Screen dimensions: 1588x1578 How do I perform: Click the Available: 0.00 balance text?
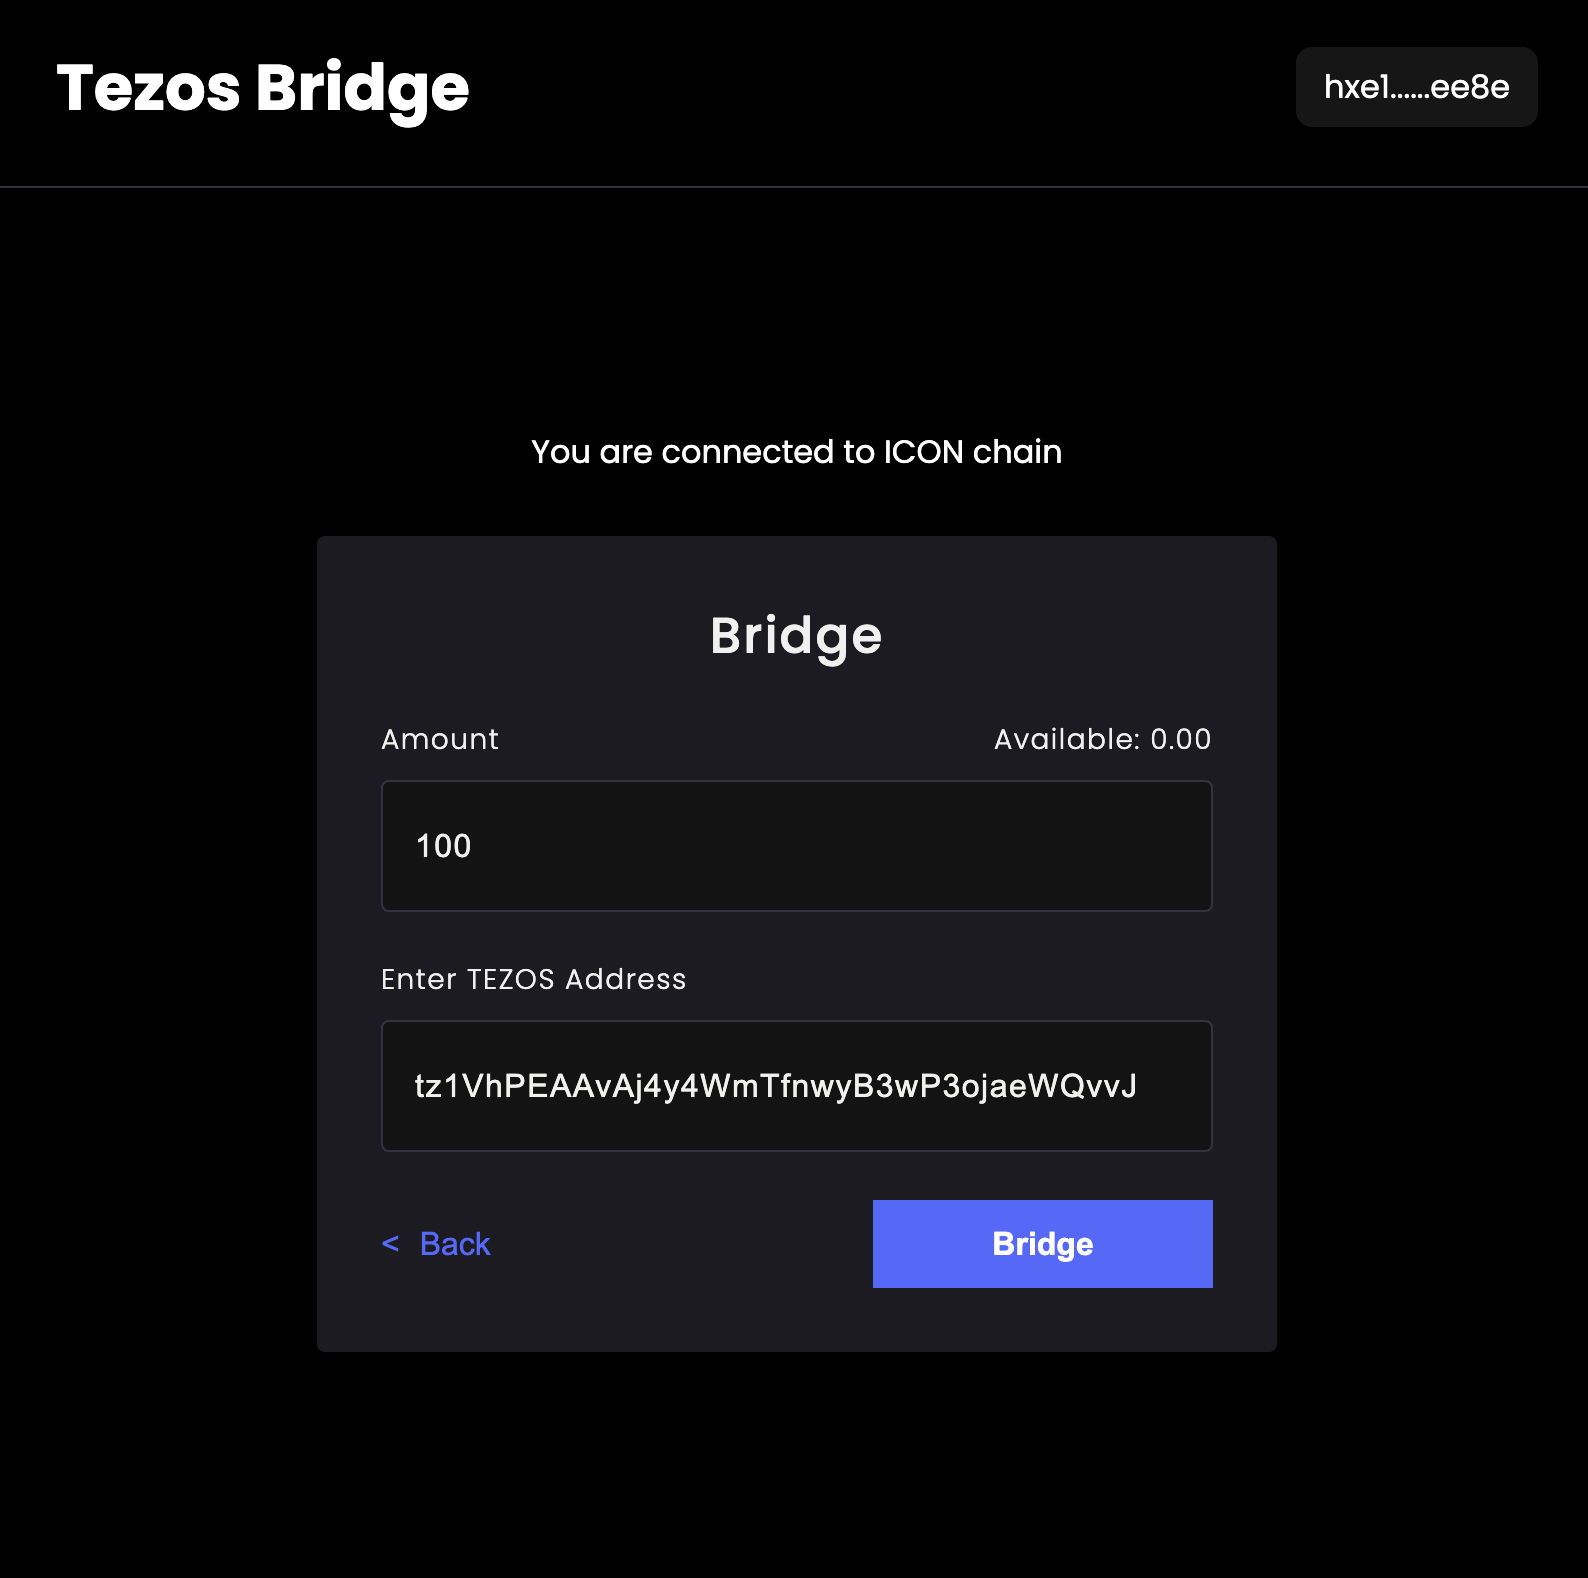click(1102, 739)
